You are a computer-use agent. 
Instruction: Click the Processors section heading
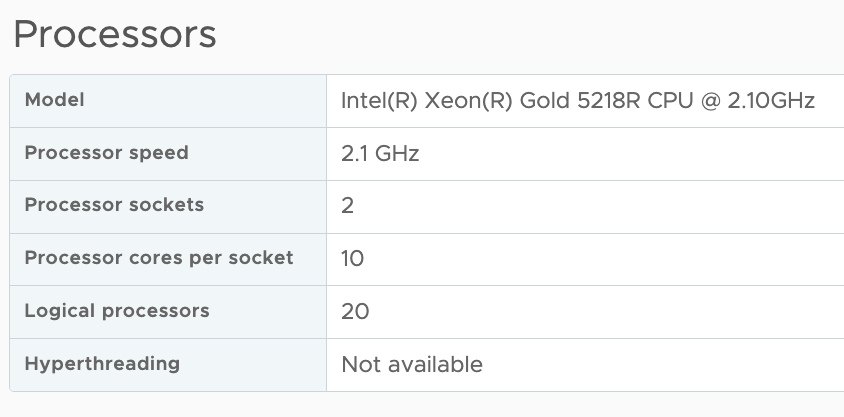114,35
